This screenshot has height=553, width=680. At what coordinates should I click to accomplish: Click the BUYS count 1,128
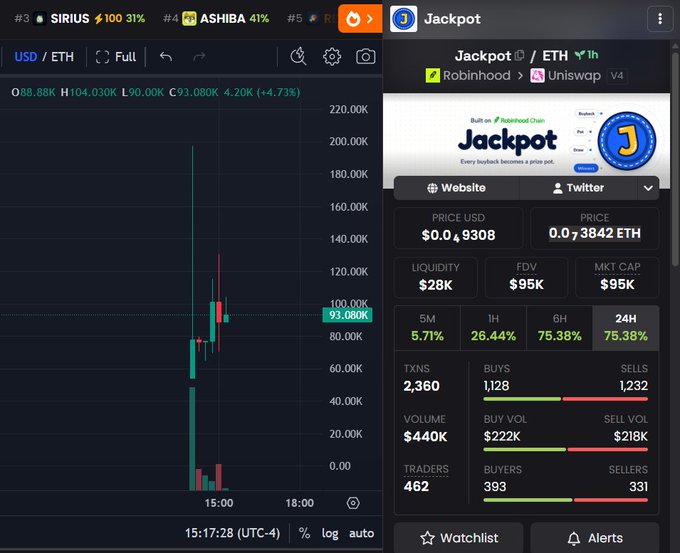(x=497, y=386)
